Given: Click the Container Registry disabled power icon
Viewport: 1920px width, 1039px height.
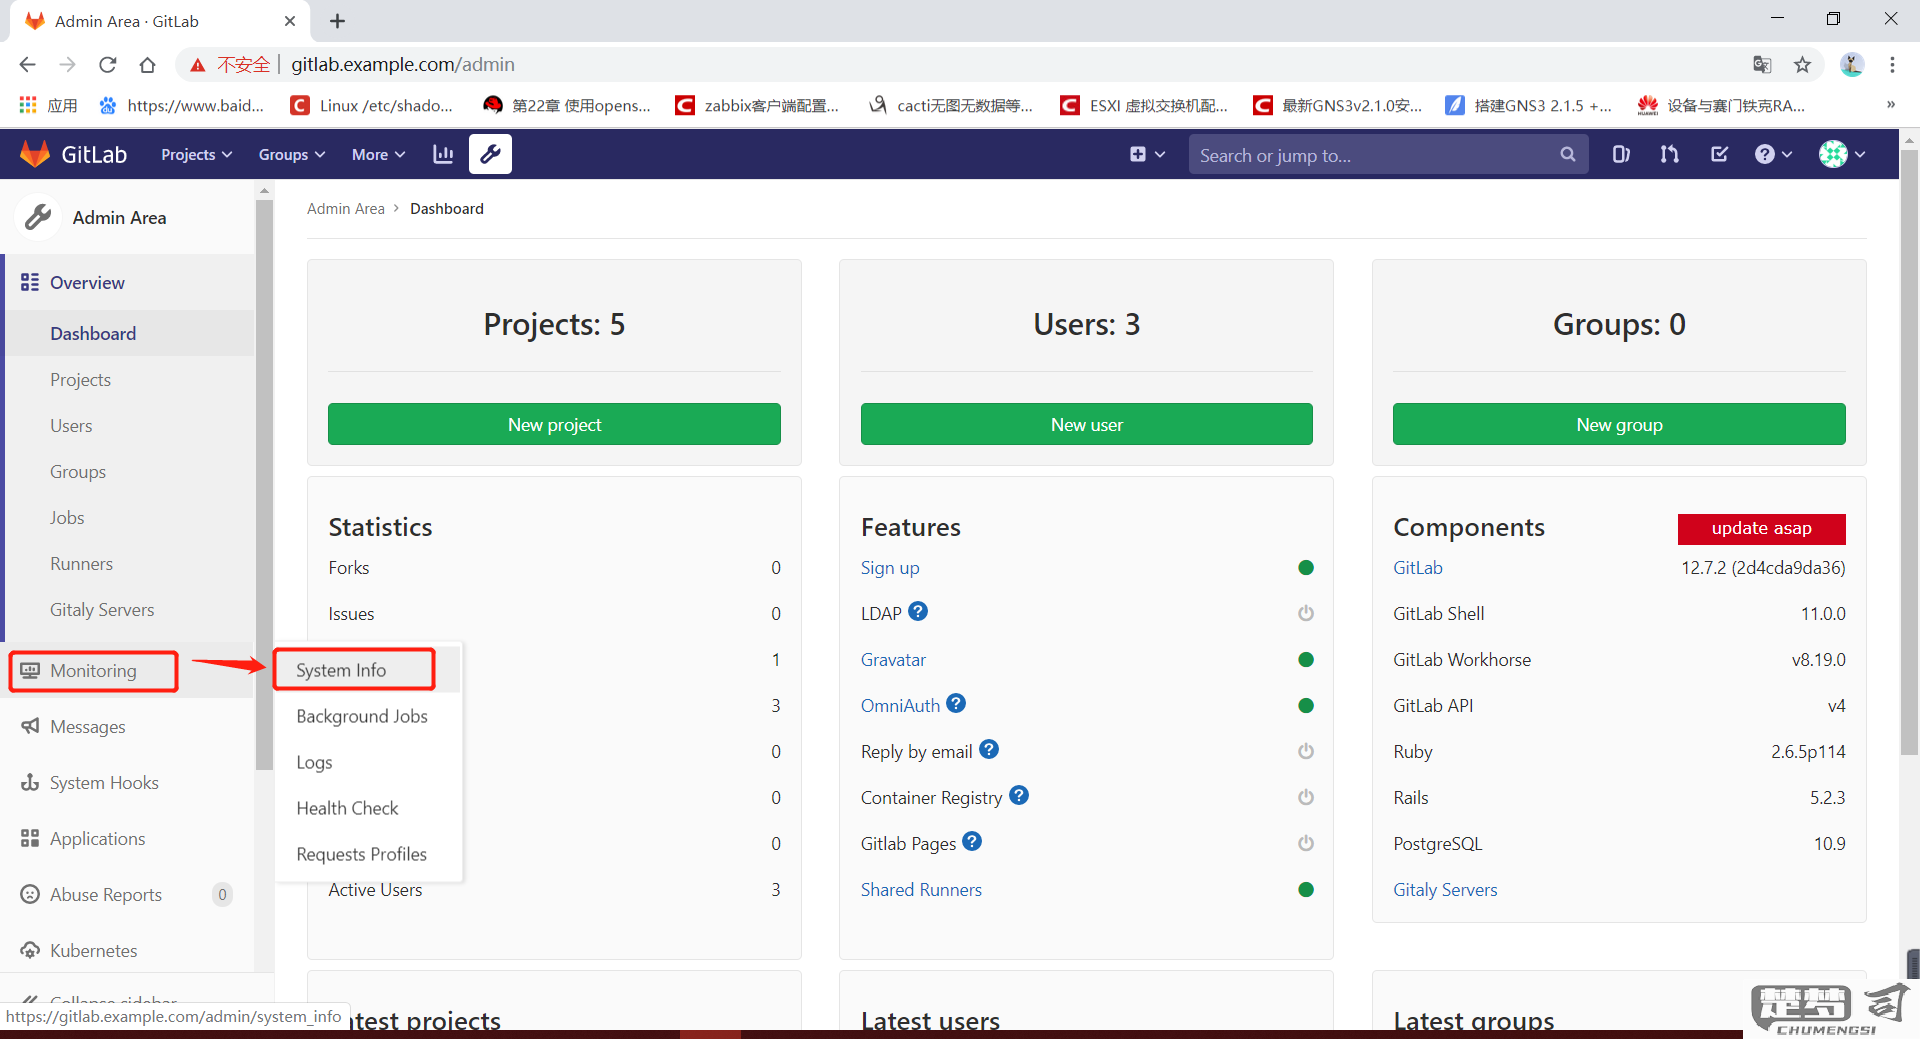Looking at the screenshot, I should pos(1306,797).
